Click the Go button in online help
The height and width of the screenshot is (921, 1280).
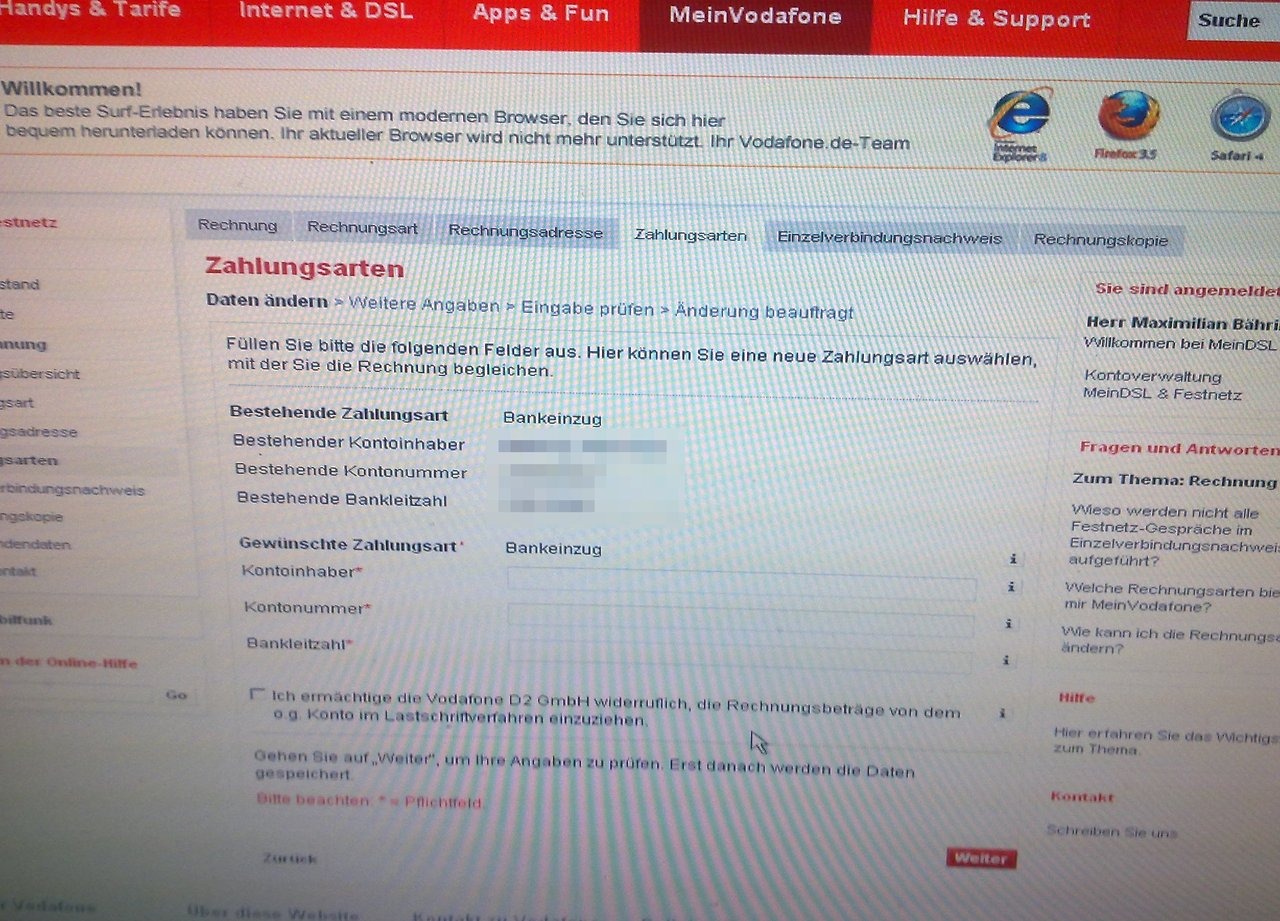pos(176,695)
